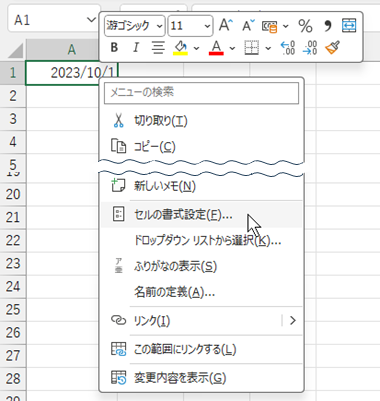Apply the comma style icon
Image resolution: width=380 pixels, height=401 pixels.
pyautogui.click(x=328, y=26)
